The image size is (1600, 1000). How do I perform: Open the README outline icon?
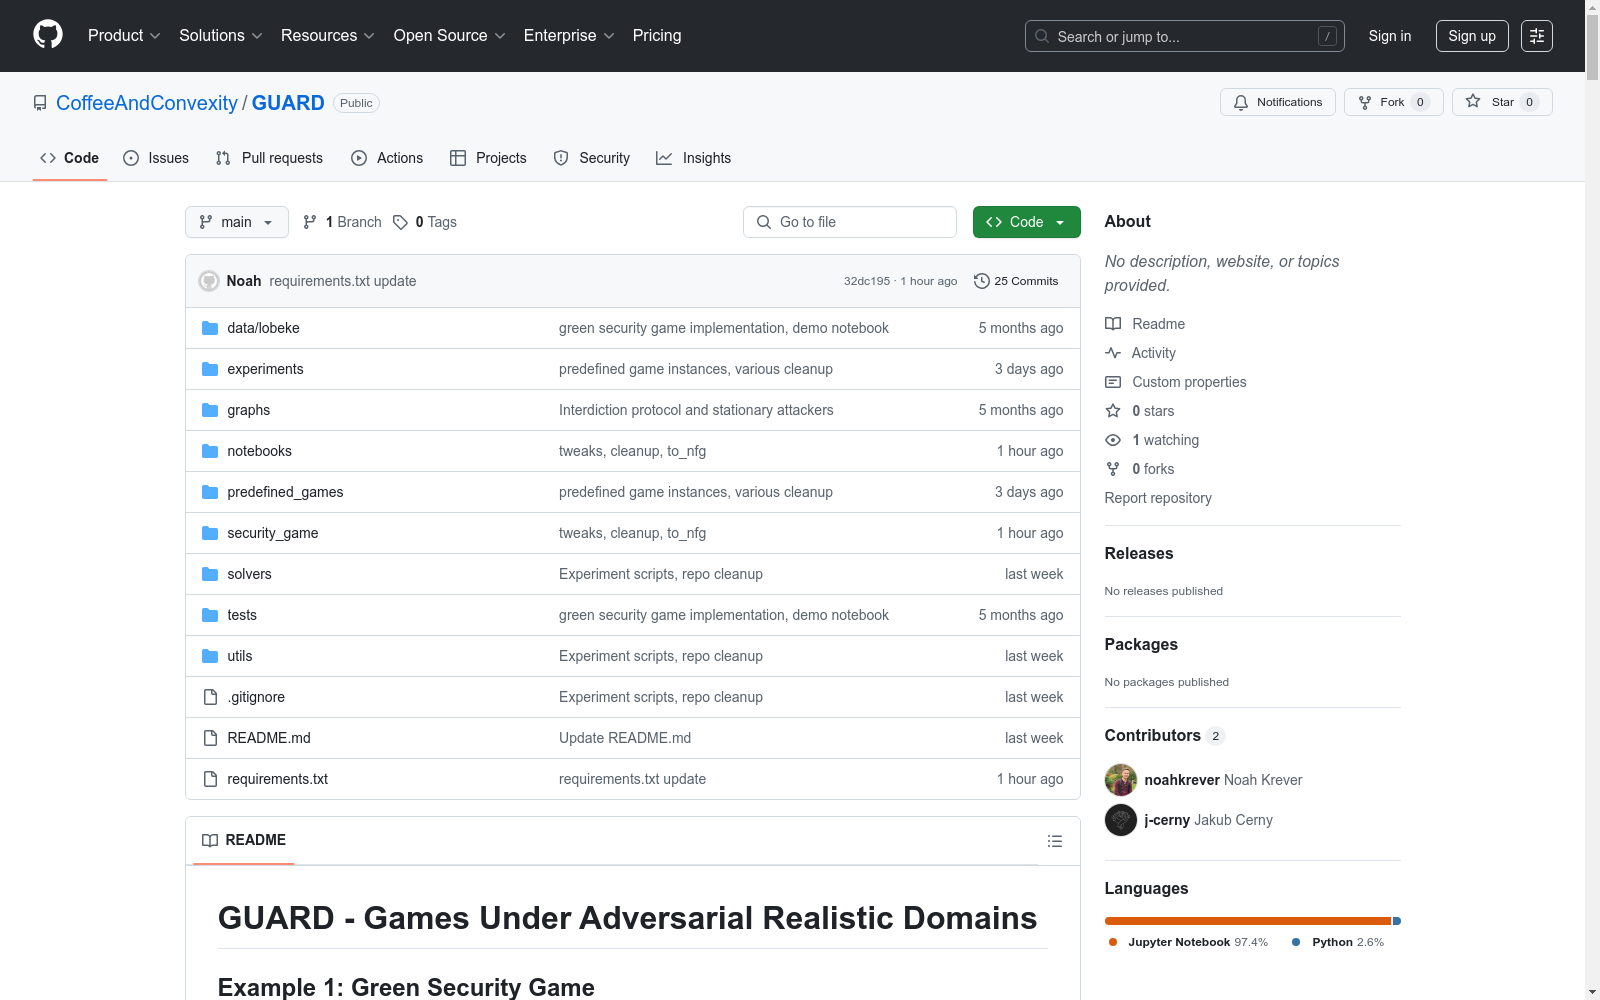click(x=1054, y=841)
